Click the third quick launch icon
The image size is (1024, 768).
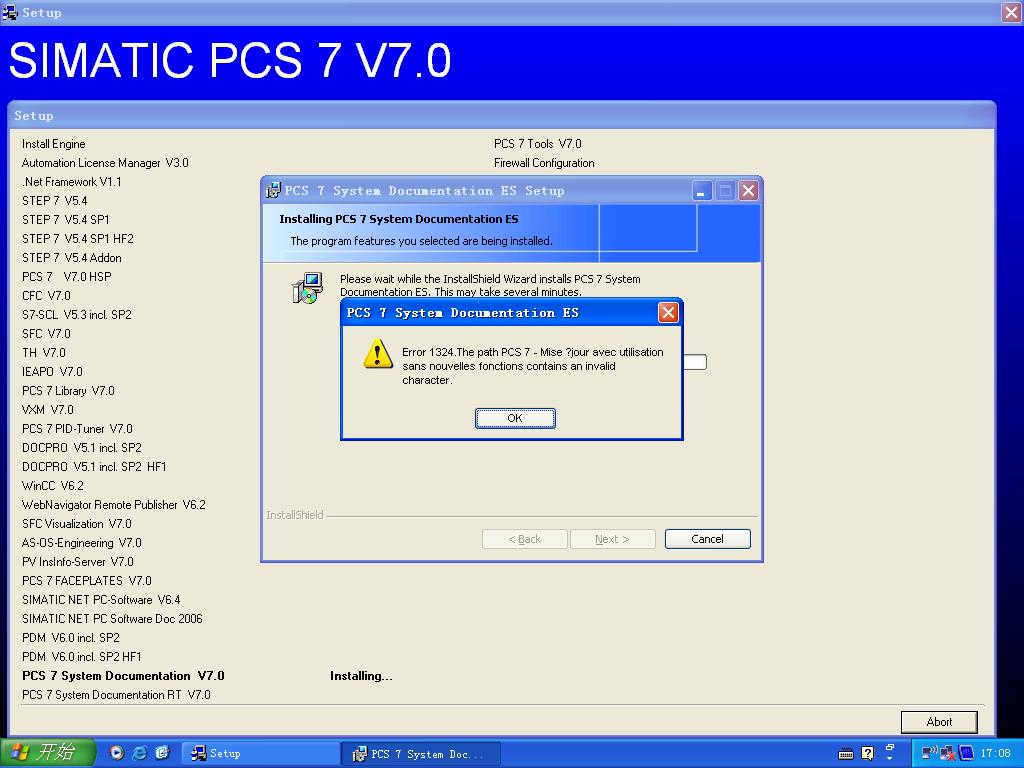[162, 753]
